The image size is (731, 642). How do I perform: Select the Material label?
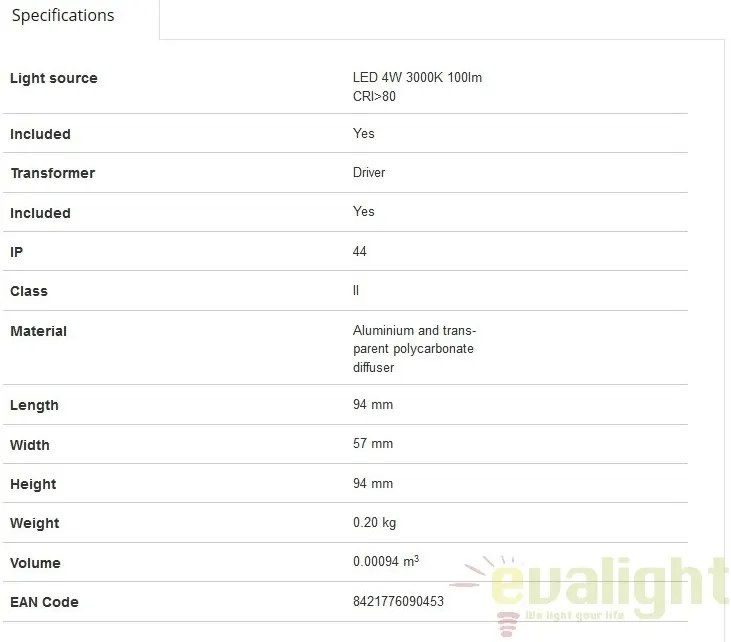coord(38,331)
